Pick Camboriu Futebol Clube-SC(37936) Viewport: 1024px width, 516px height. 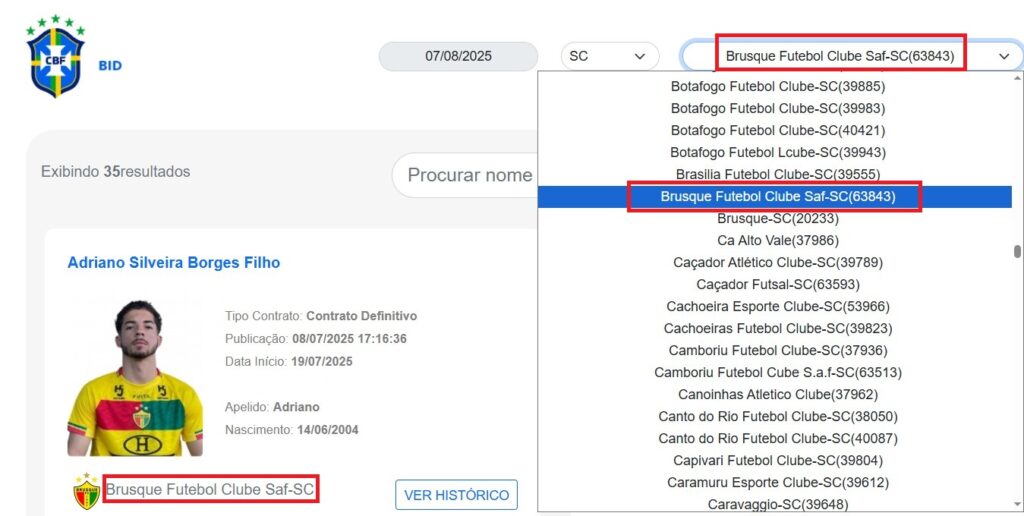(778, 350)
